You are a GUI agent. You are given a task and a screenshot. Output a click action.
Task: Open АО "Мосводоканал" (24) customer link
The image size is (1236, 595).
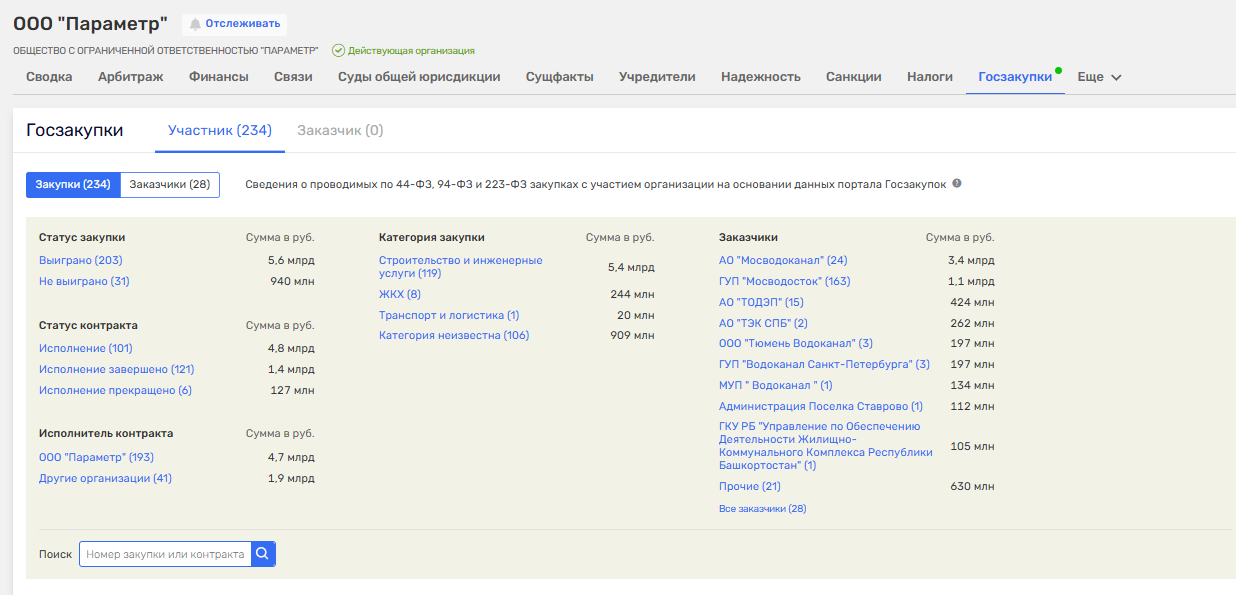[783, 261]
